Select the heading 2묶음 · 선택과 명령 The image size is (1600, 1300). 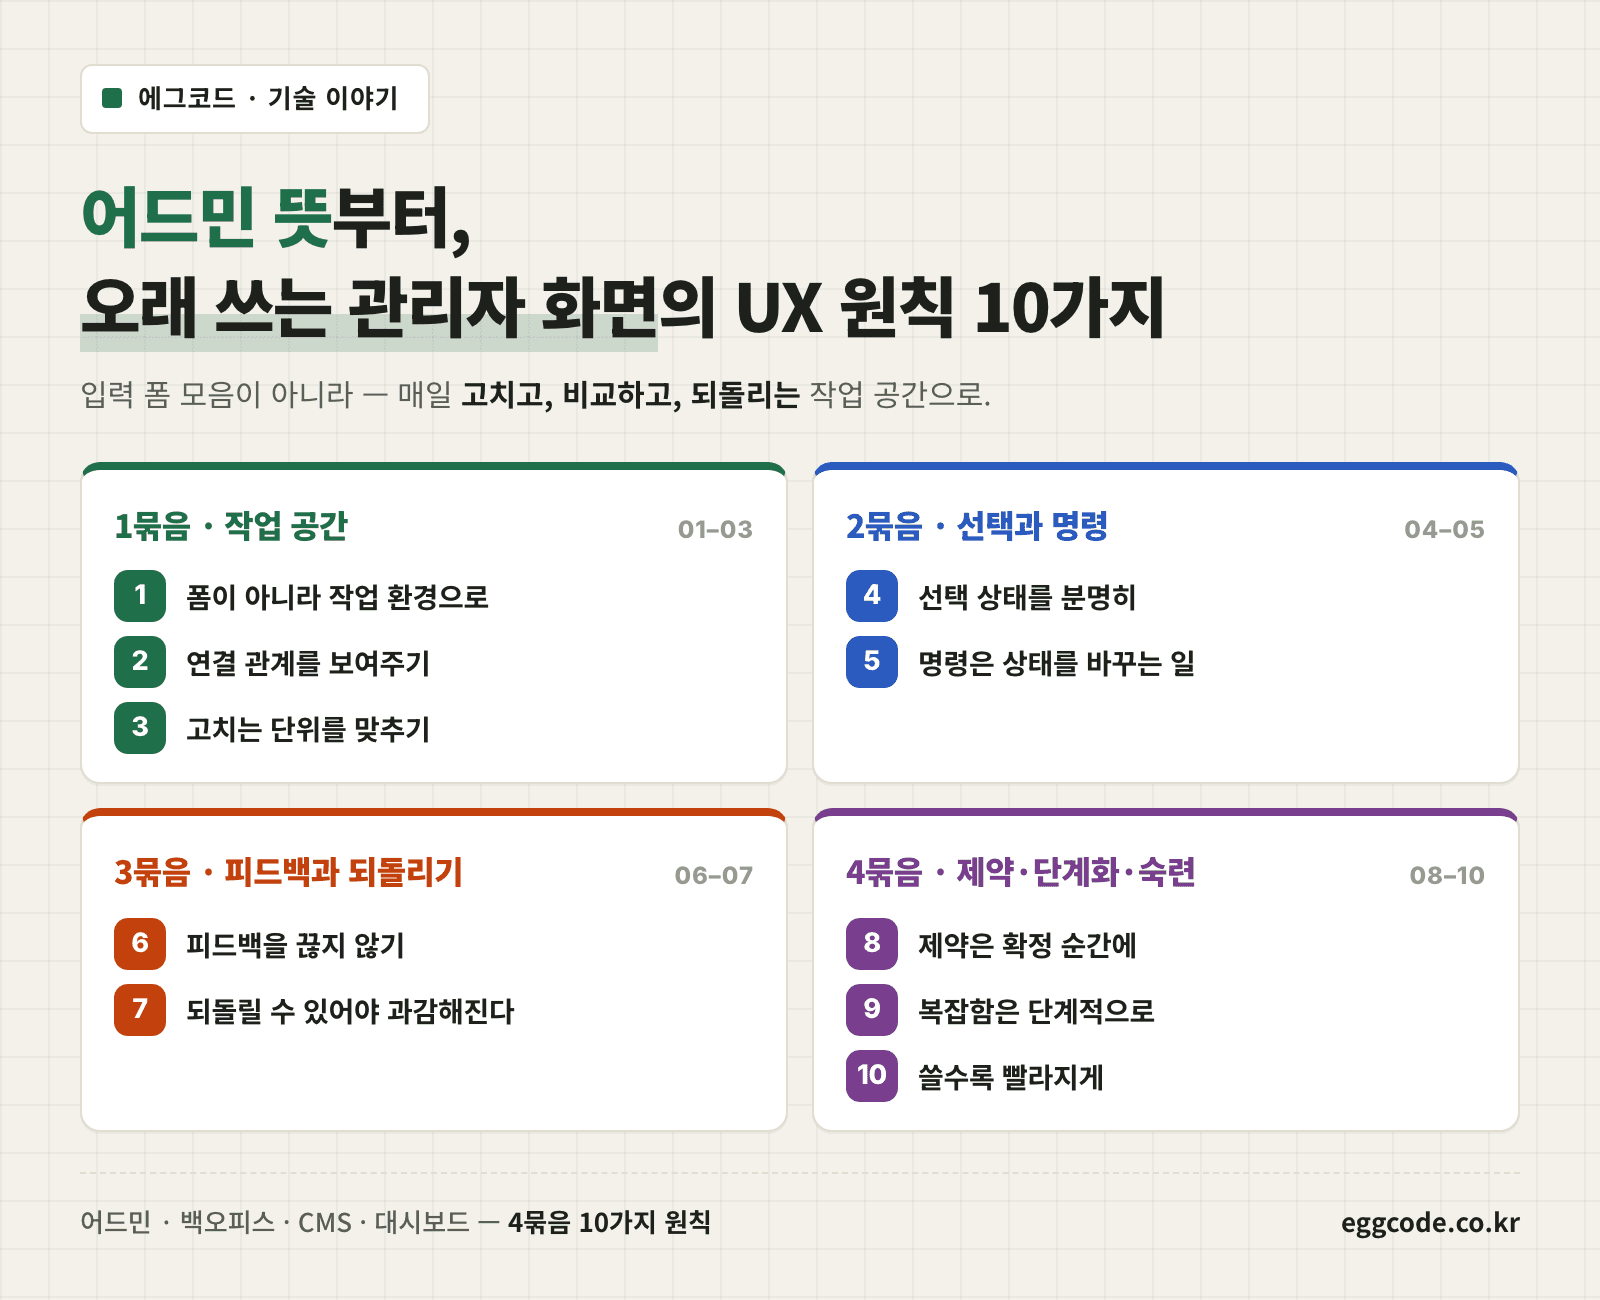(977, 526)
